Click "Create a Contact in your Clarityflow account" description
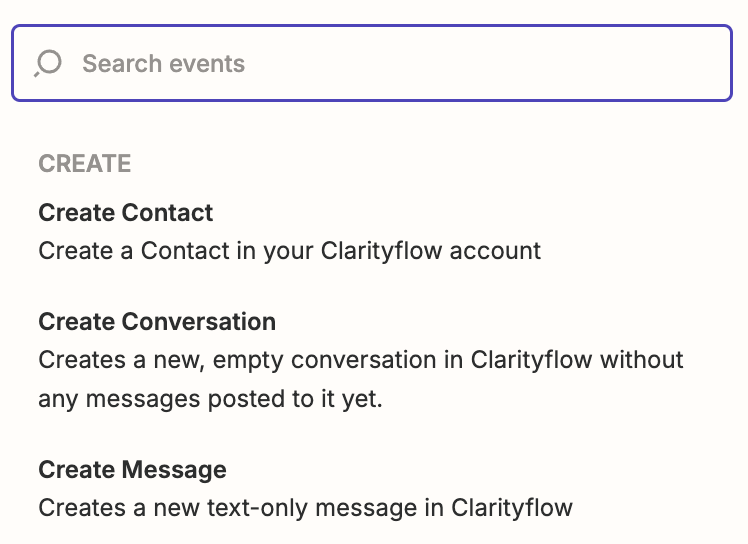The height and width of the screenshot is (544, 748). click(289, 250)
